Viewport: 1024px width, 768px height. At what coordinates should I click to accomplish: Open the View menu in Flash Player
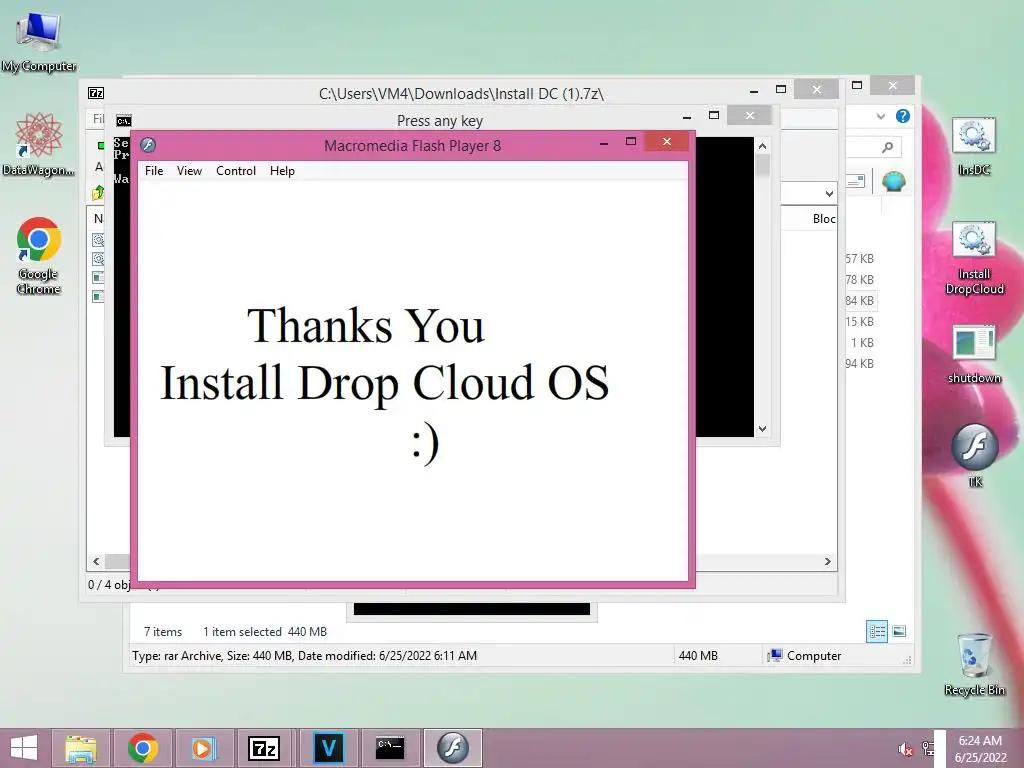pyautogui.click(x=189, y=170)
